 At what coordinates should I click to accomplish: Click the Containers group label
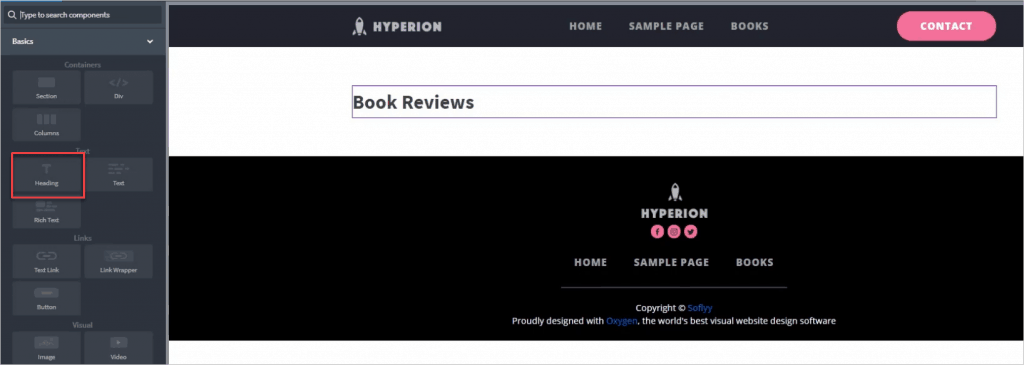(82, 65)
